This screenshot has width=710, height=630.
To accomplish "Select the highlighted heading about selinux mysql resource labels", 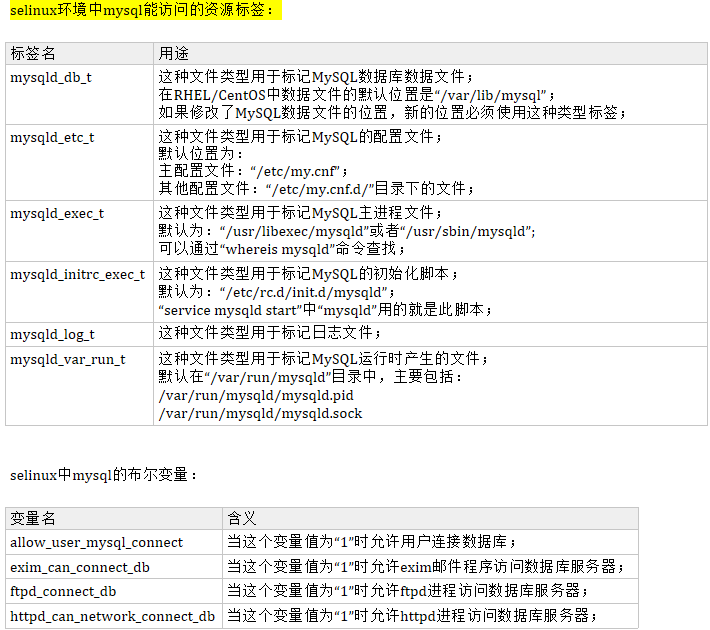I will click(x=146, y=10).
